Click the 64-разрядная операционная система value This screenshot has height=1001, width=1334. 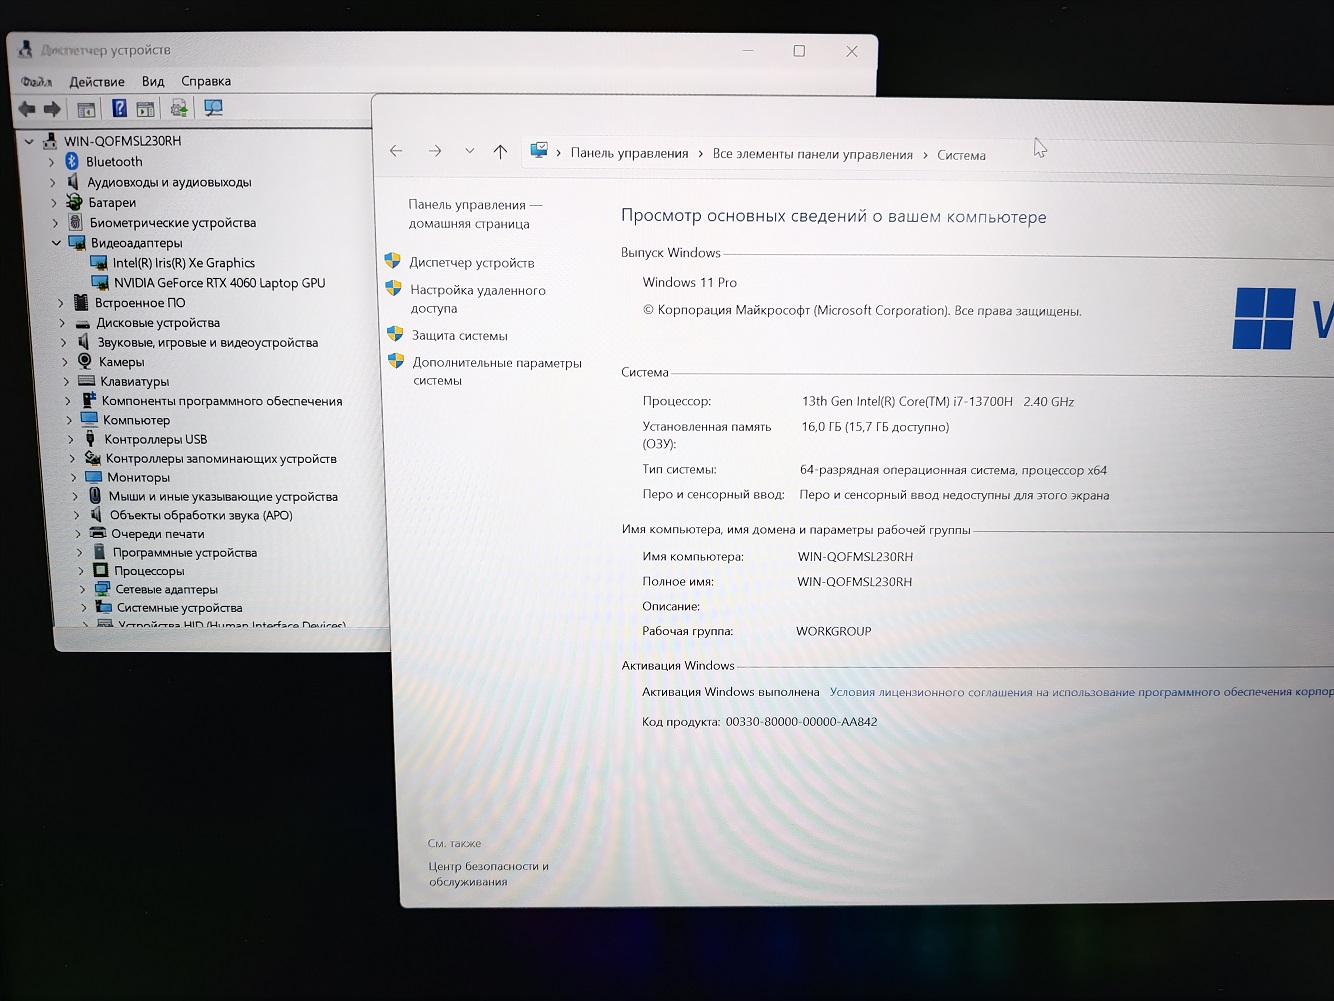tap(953, 470)
